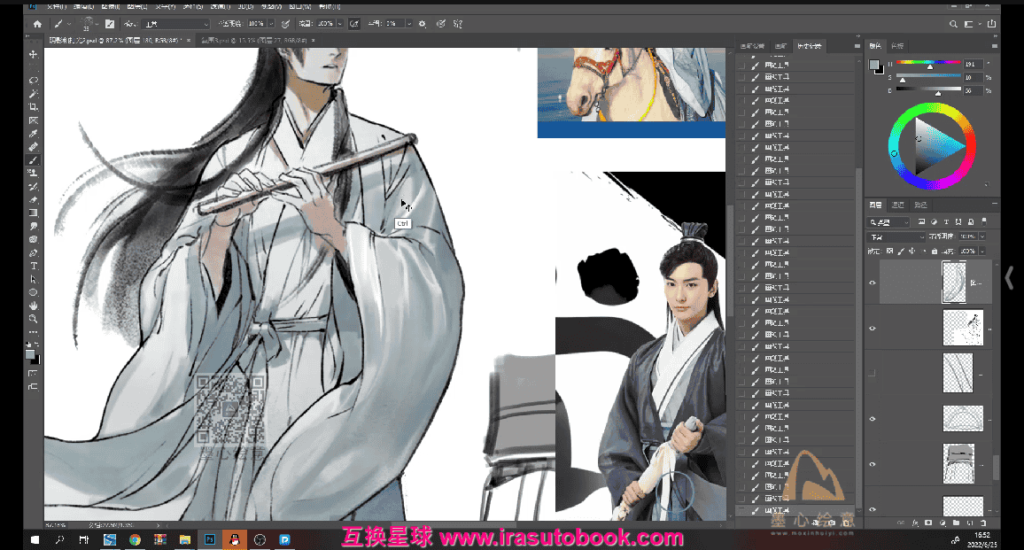Hide the fifth layer via eye icon
This screenshot has height=550, width=1024.
[872, 464]
